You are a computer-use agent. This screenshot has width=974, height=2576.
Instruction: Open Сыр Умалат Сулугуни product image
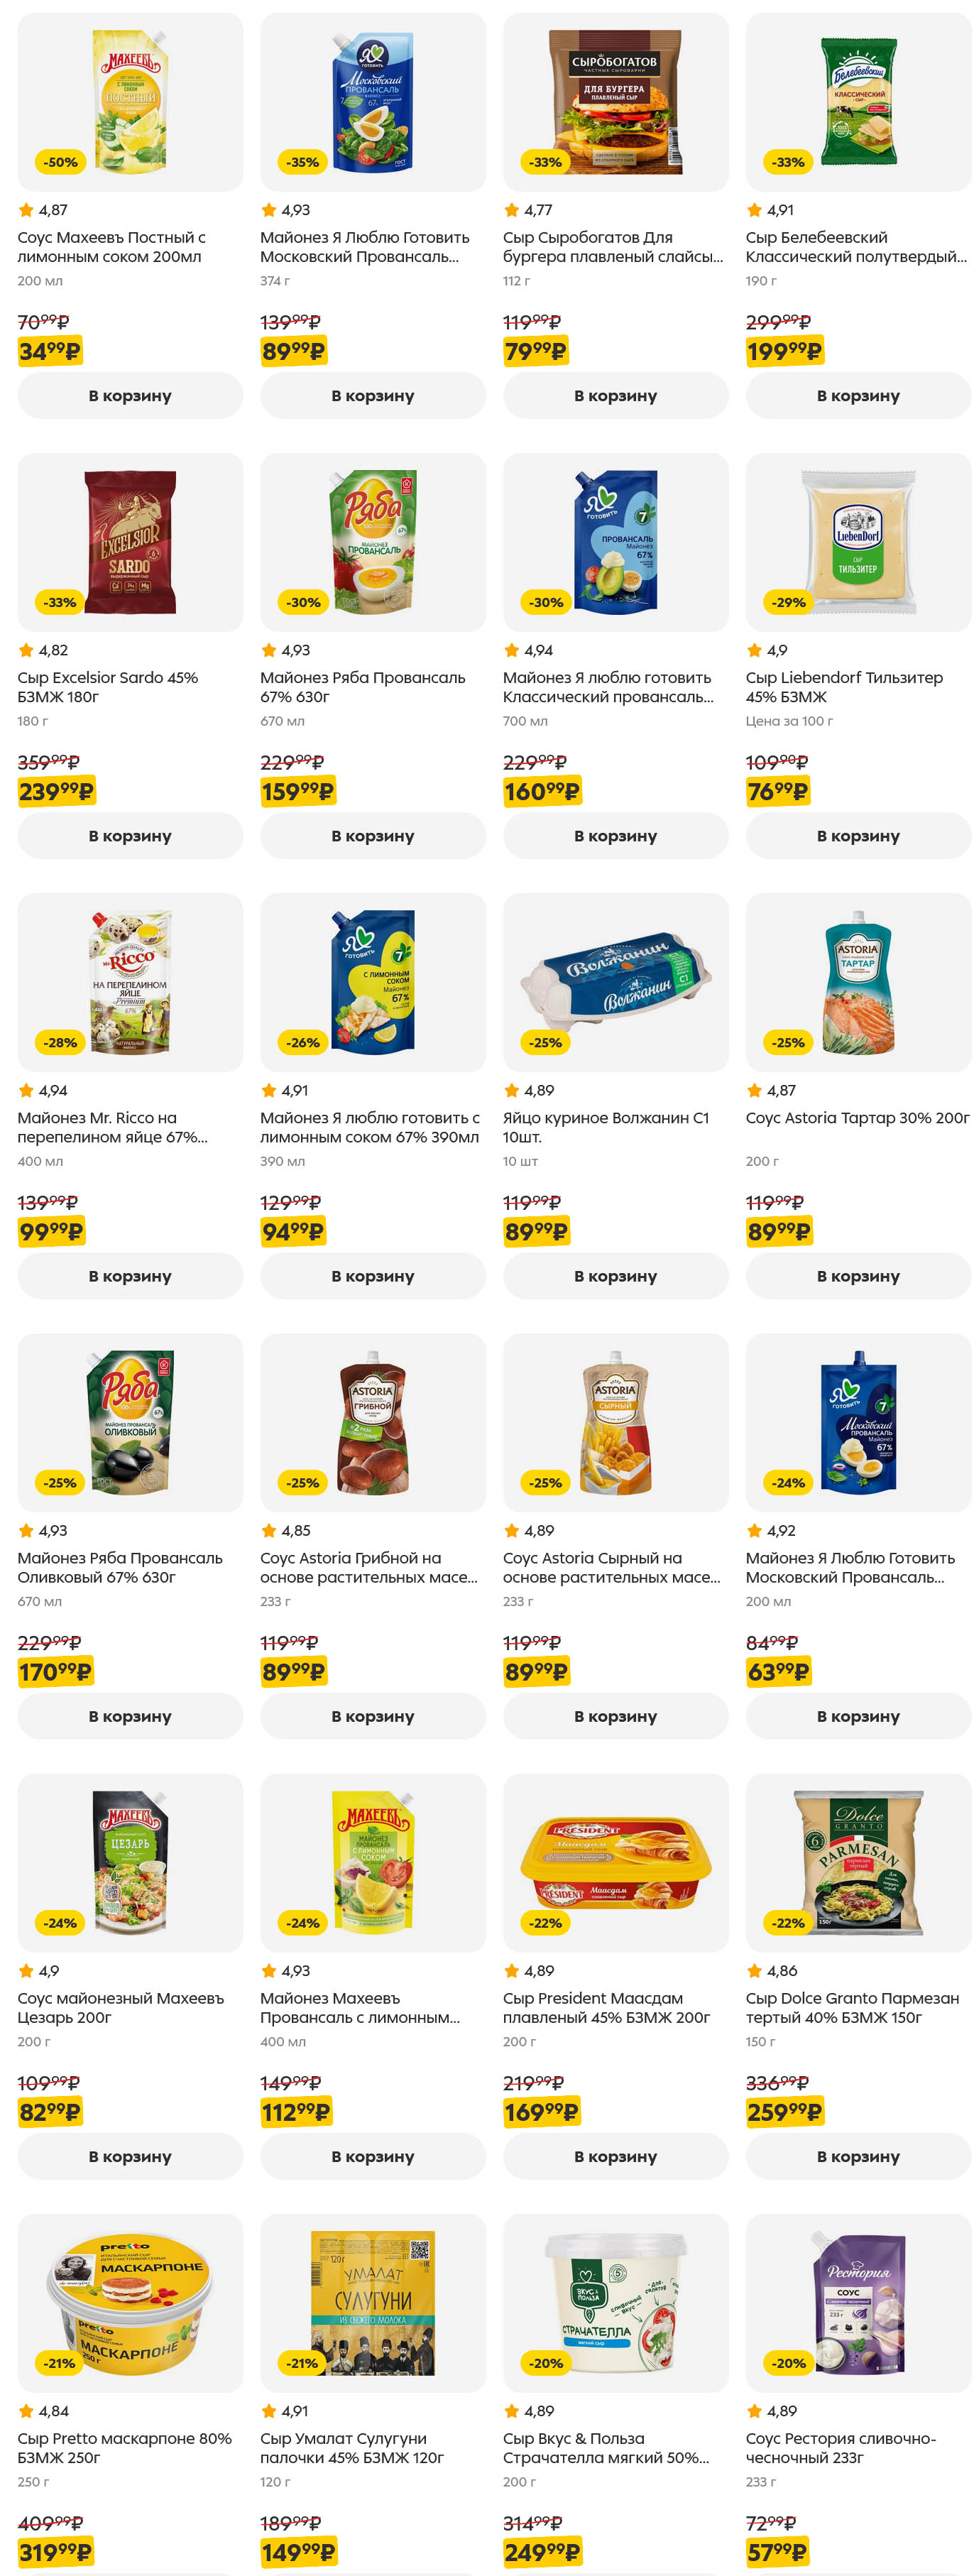click(x=372, y=2302)
